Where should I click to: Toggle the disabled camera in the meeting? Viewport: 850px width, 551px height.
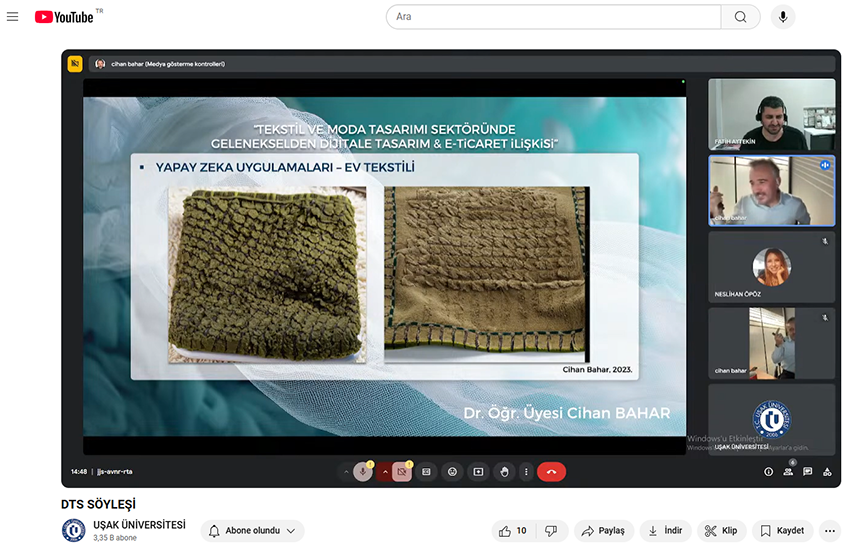[402, 472]
